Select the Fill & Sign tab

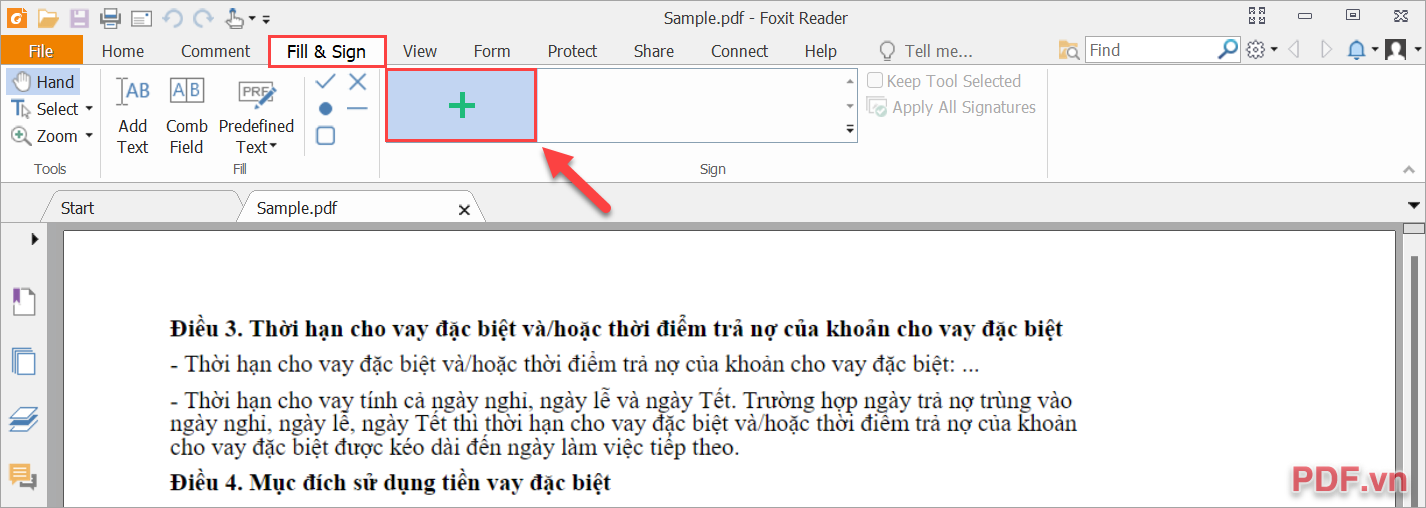click(x=327, y=52)
